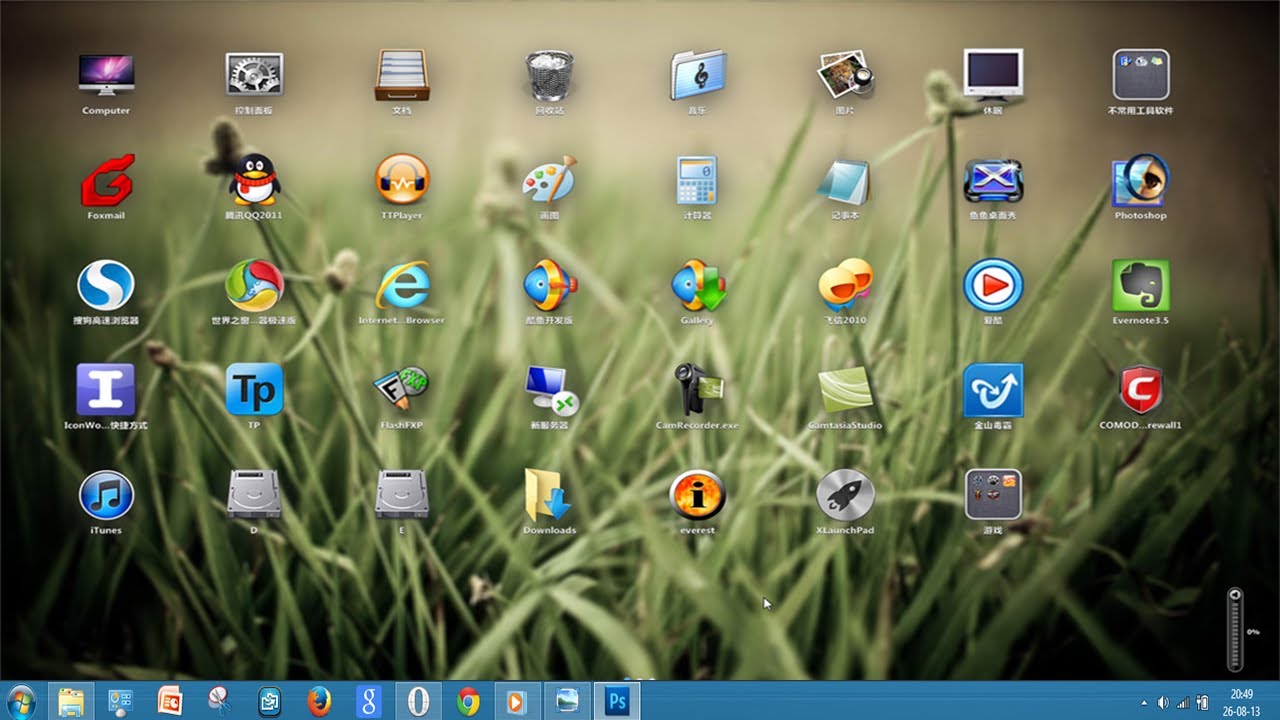
Task: Launch the TP desktop icon
Action: [x=254, y=391]
